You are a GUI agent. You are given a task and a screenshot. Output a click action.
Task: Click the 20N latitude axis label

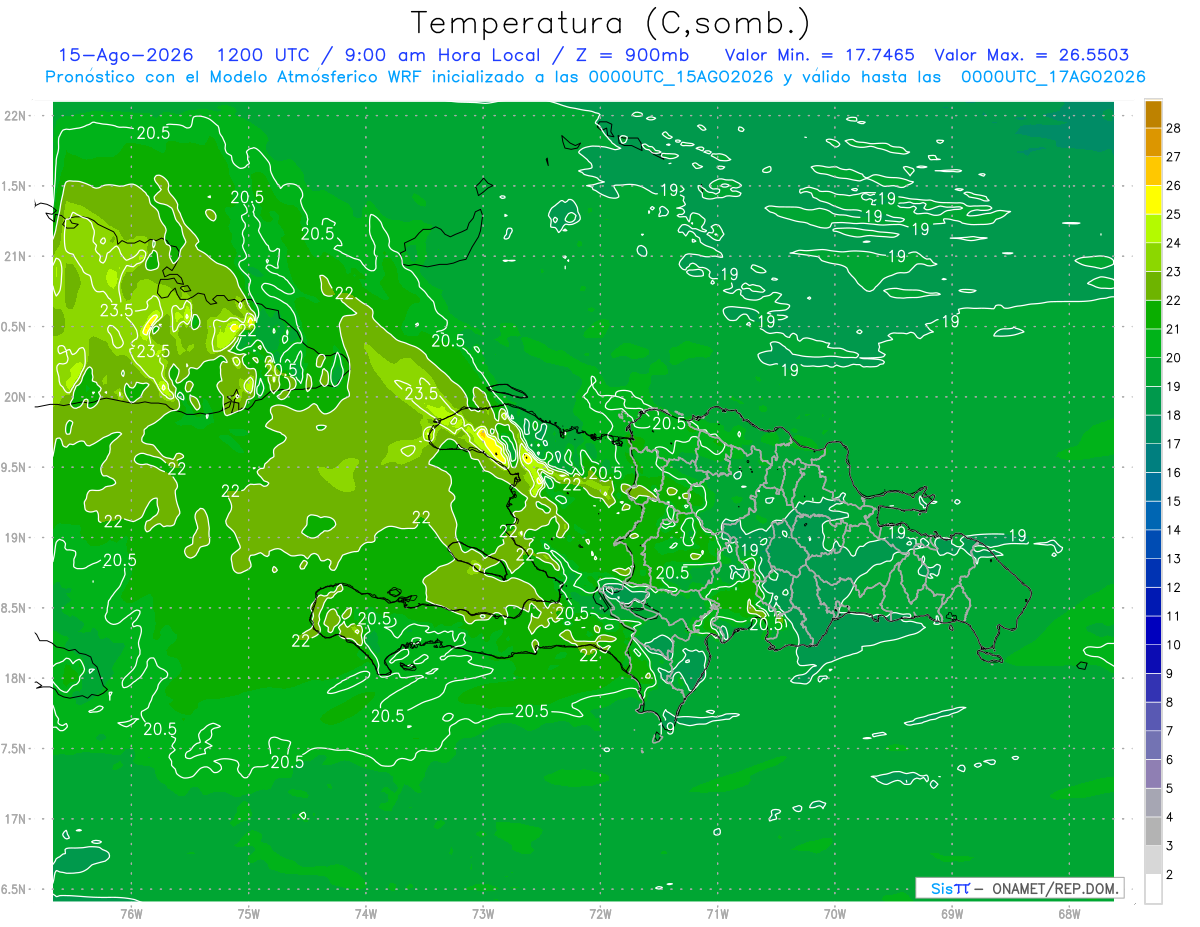tap(15, 397)
